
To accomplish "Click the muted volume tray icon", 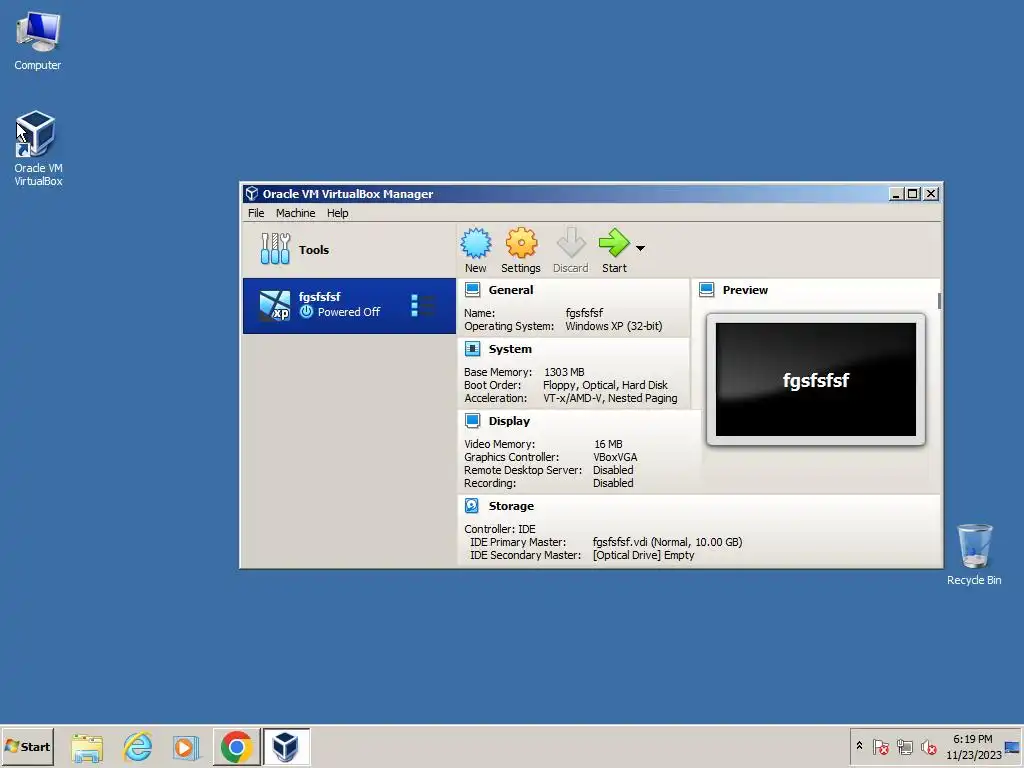I will point(929,747).
